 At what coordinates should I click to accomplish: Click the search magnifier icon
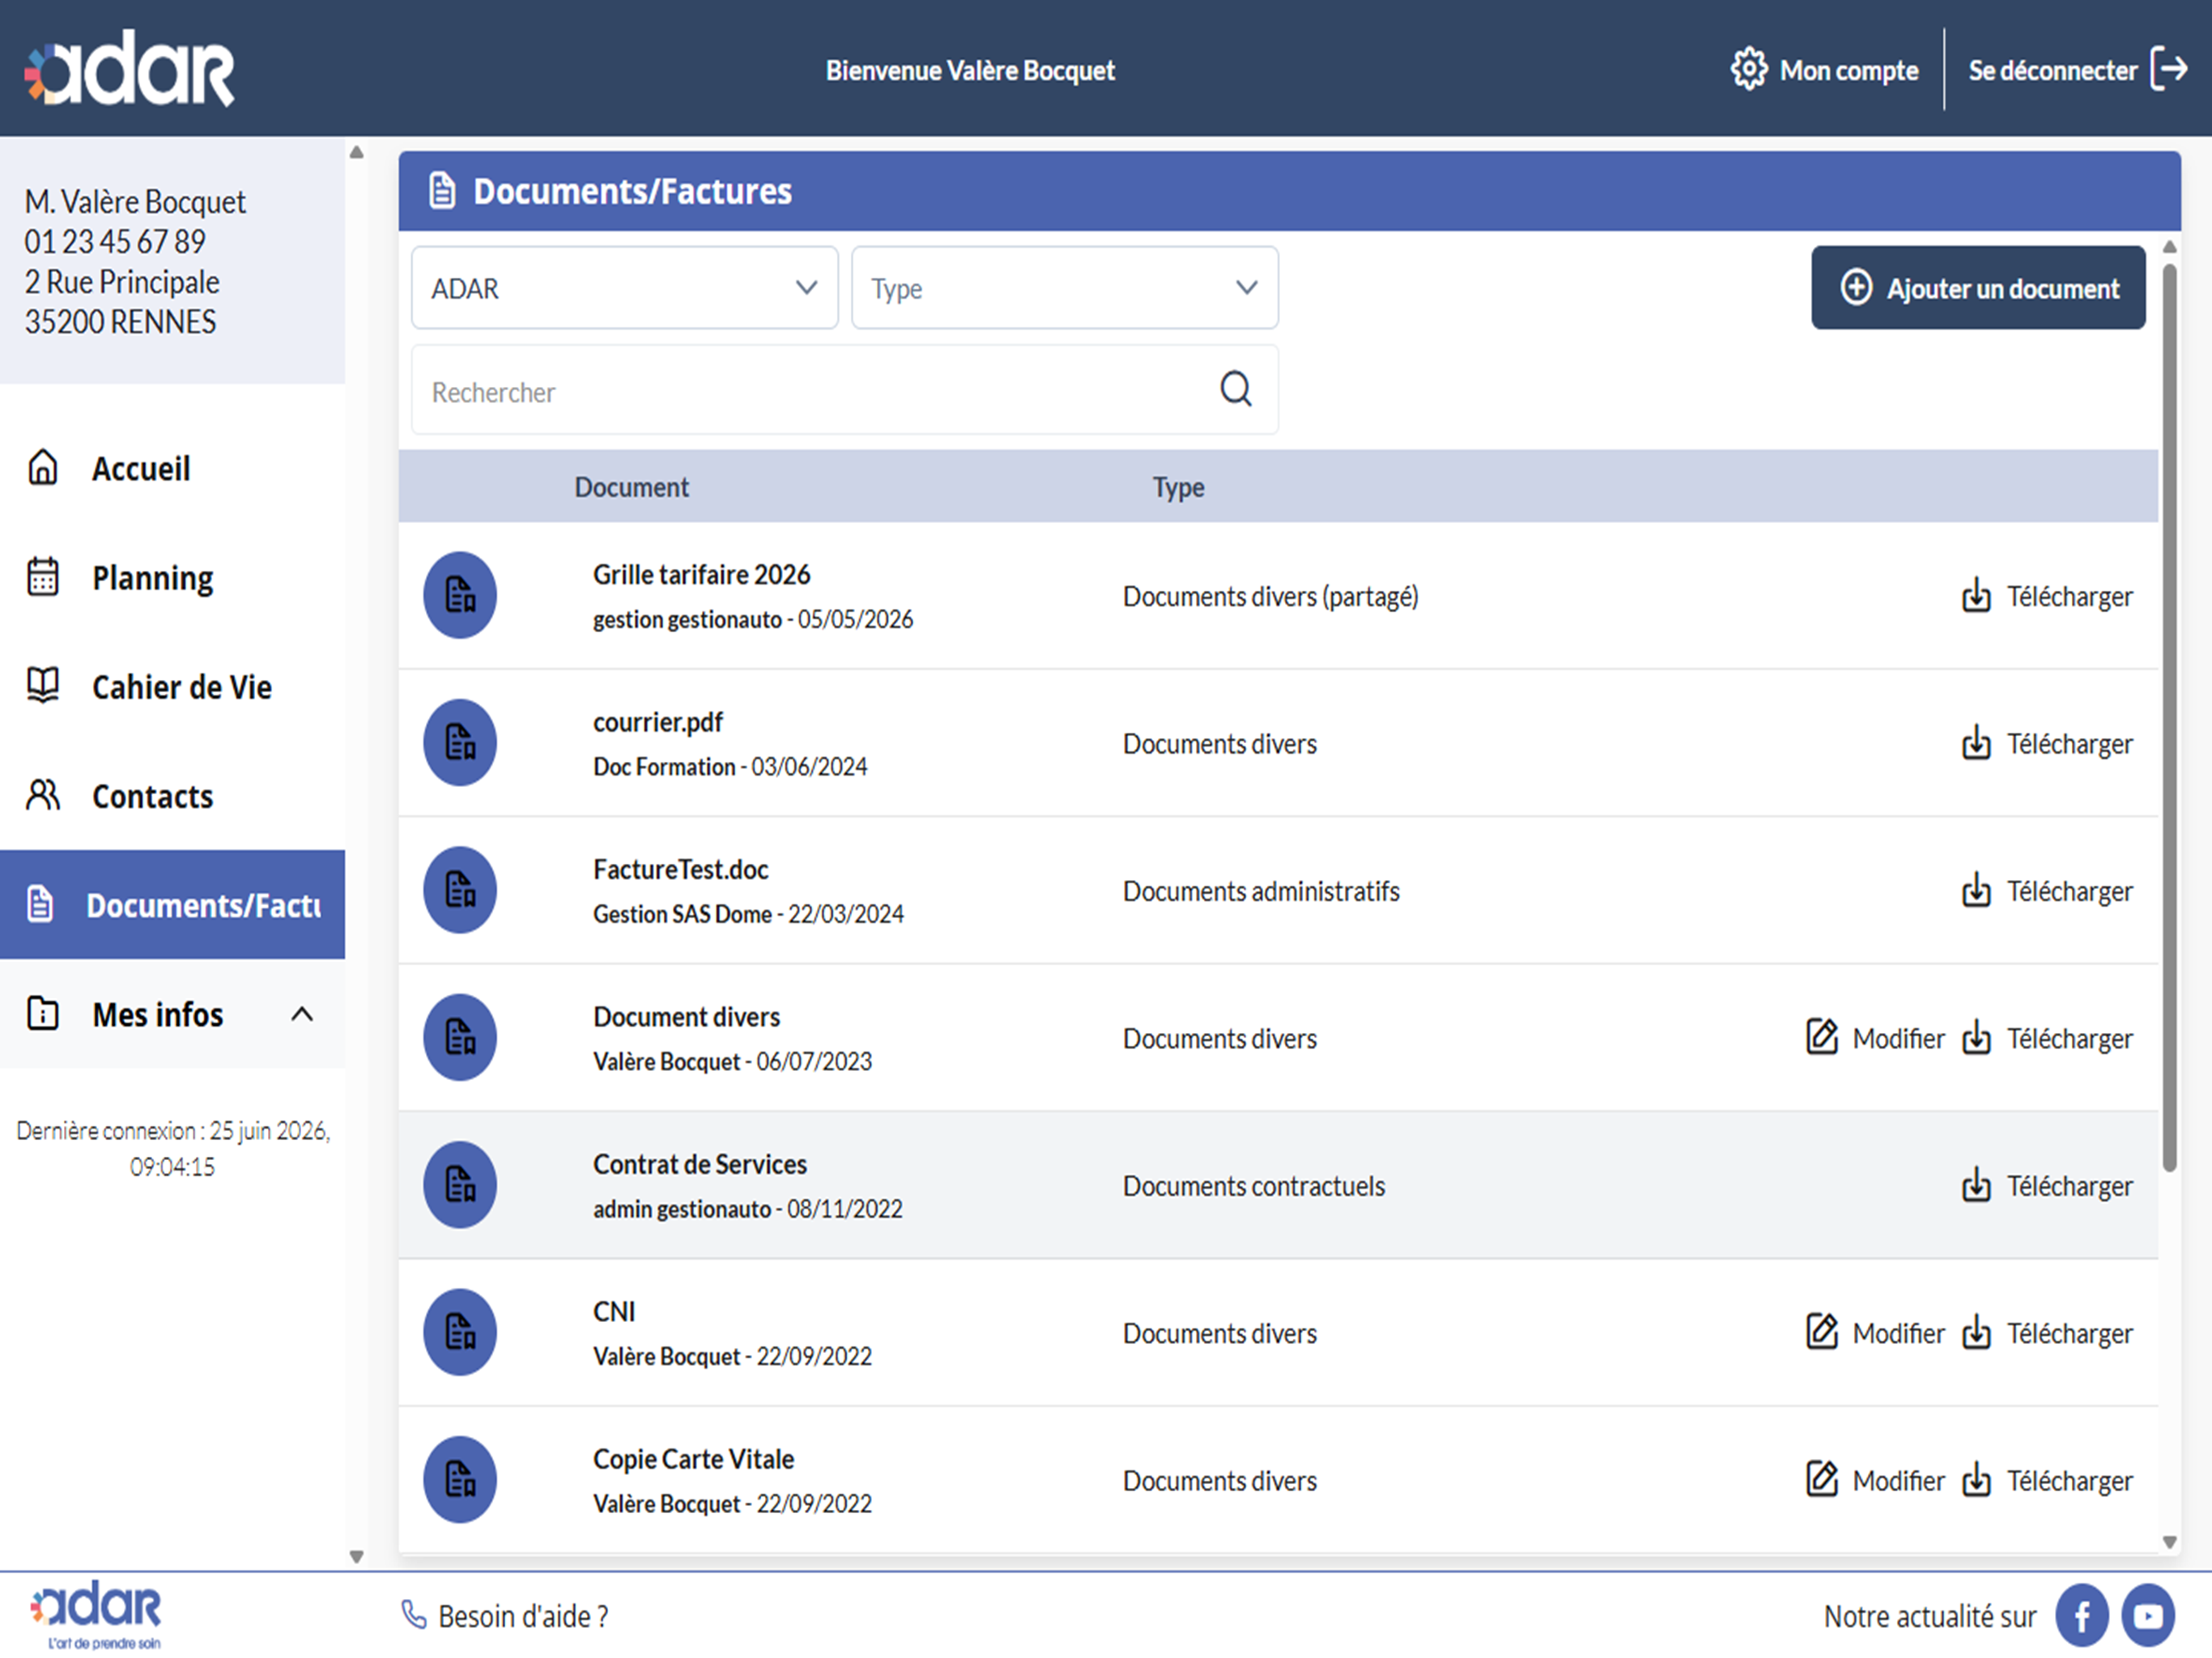pos(1236,389)
